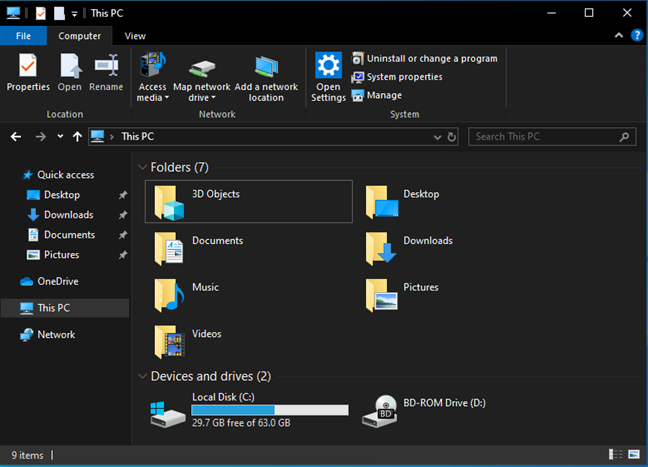Select the 3D Objects folder
The width and height of the screenshot is (648, 467).
tap(249, 201)
